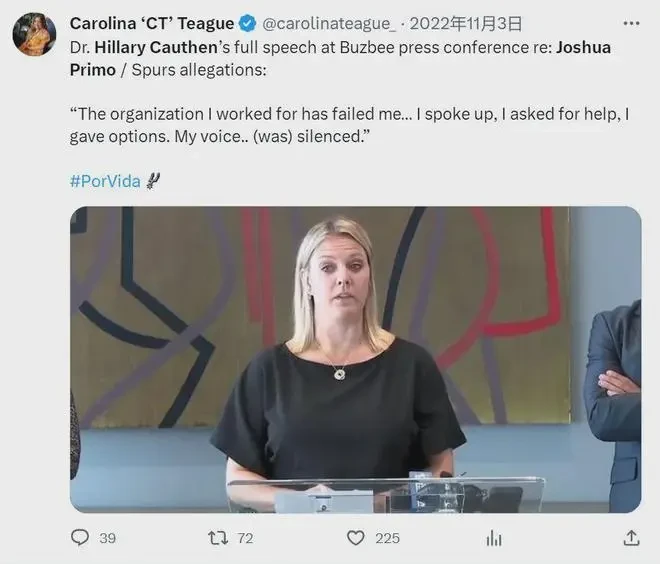
Task: Click the retweet arrows icon
Action: 218,538
